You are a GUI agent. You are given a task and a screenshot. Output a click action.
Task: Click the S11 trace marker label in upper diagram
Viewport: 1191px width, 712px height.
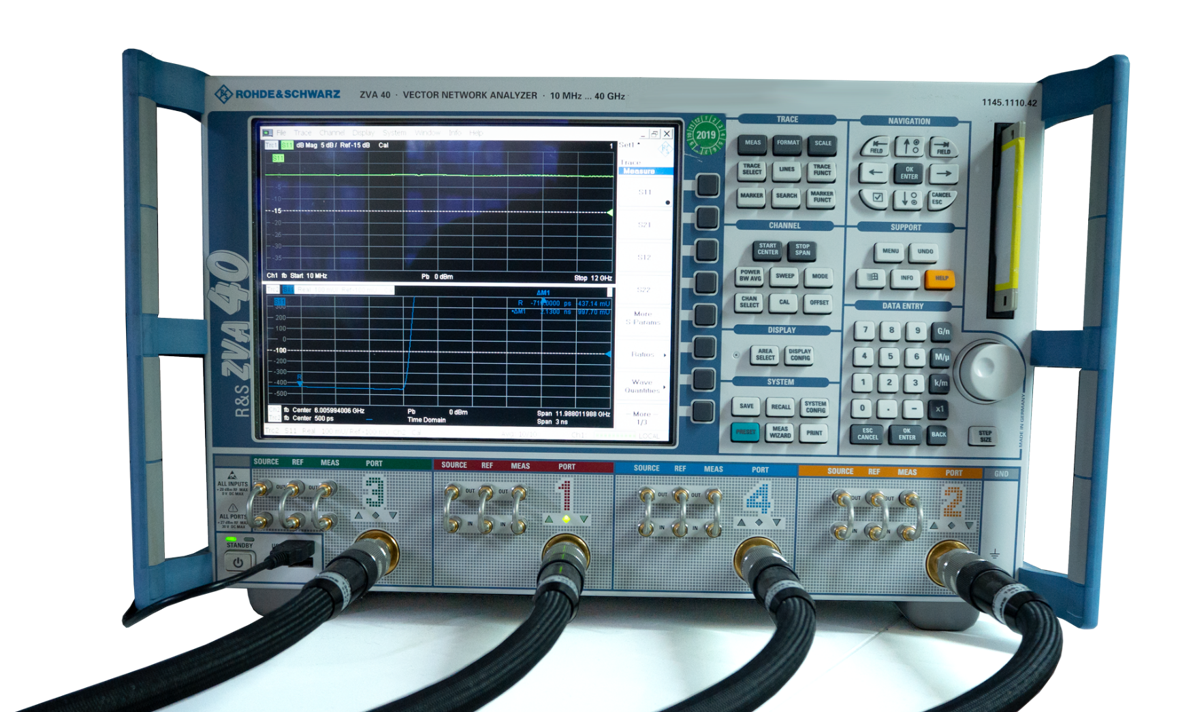click(x=278, y=158)
